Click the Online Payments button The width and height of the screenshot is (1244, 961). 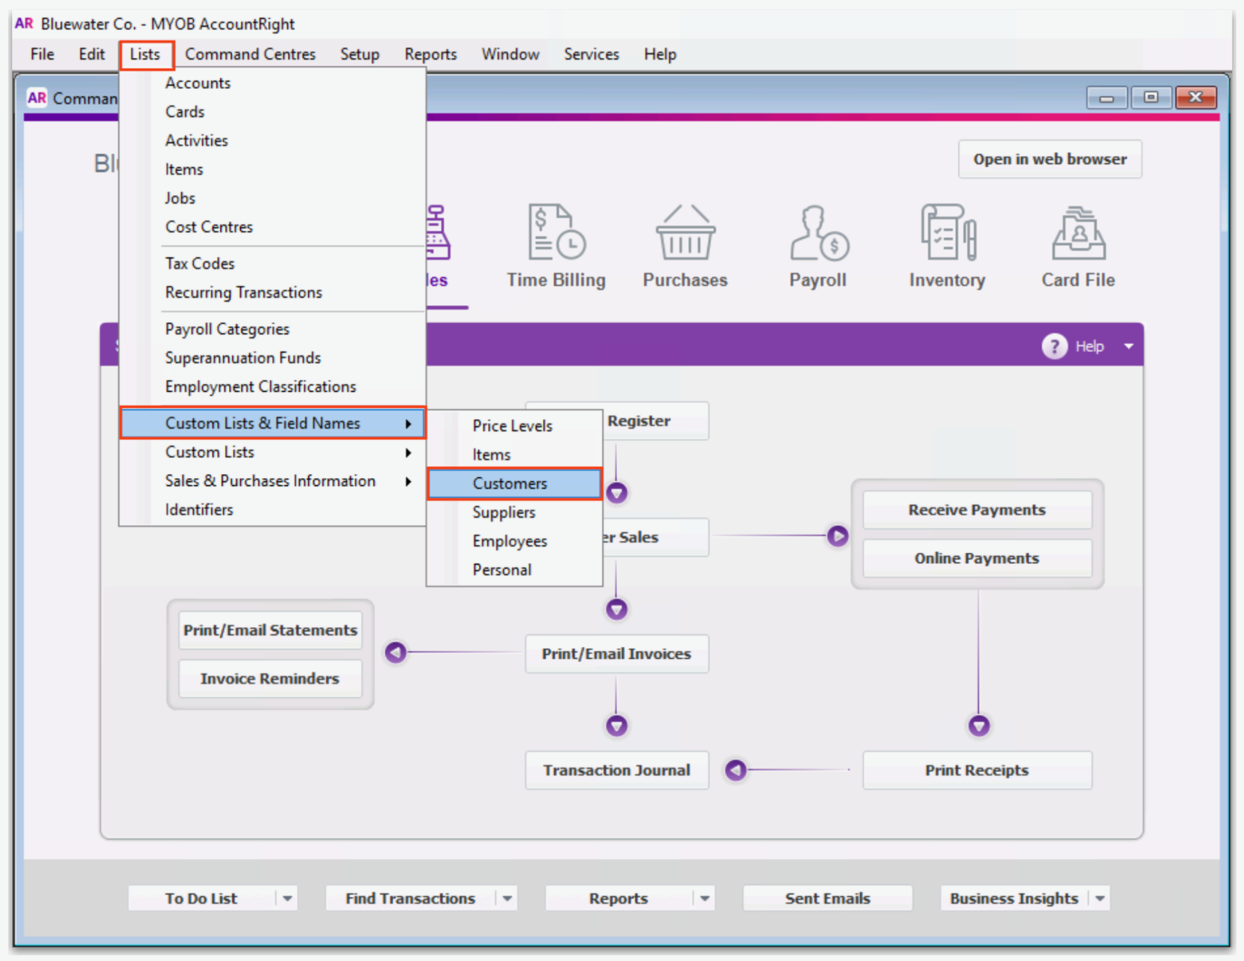(x=977, y=558)
